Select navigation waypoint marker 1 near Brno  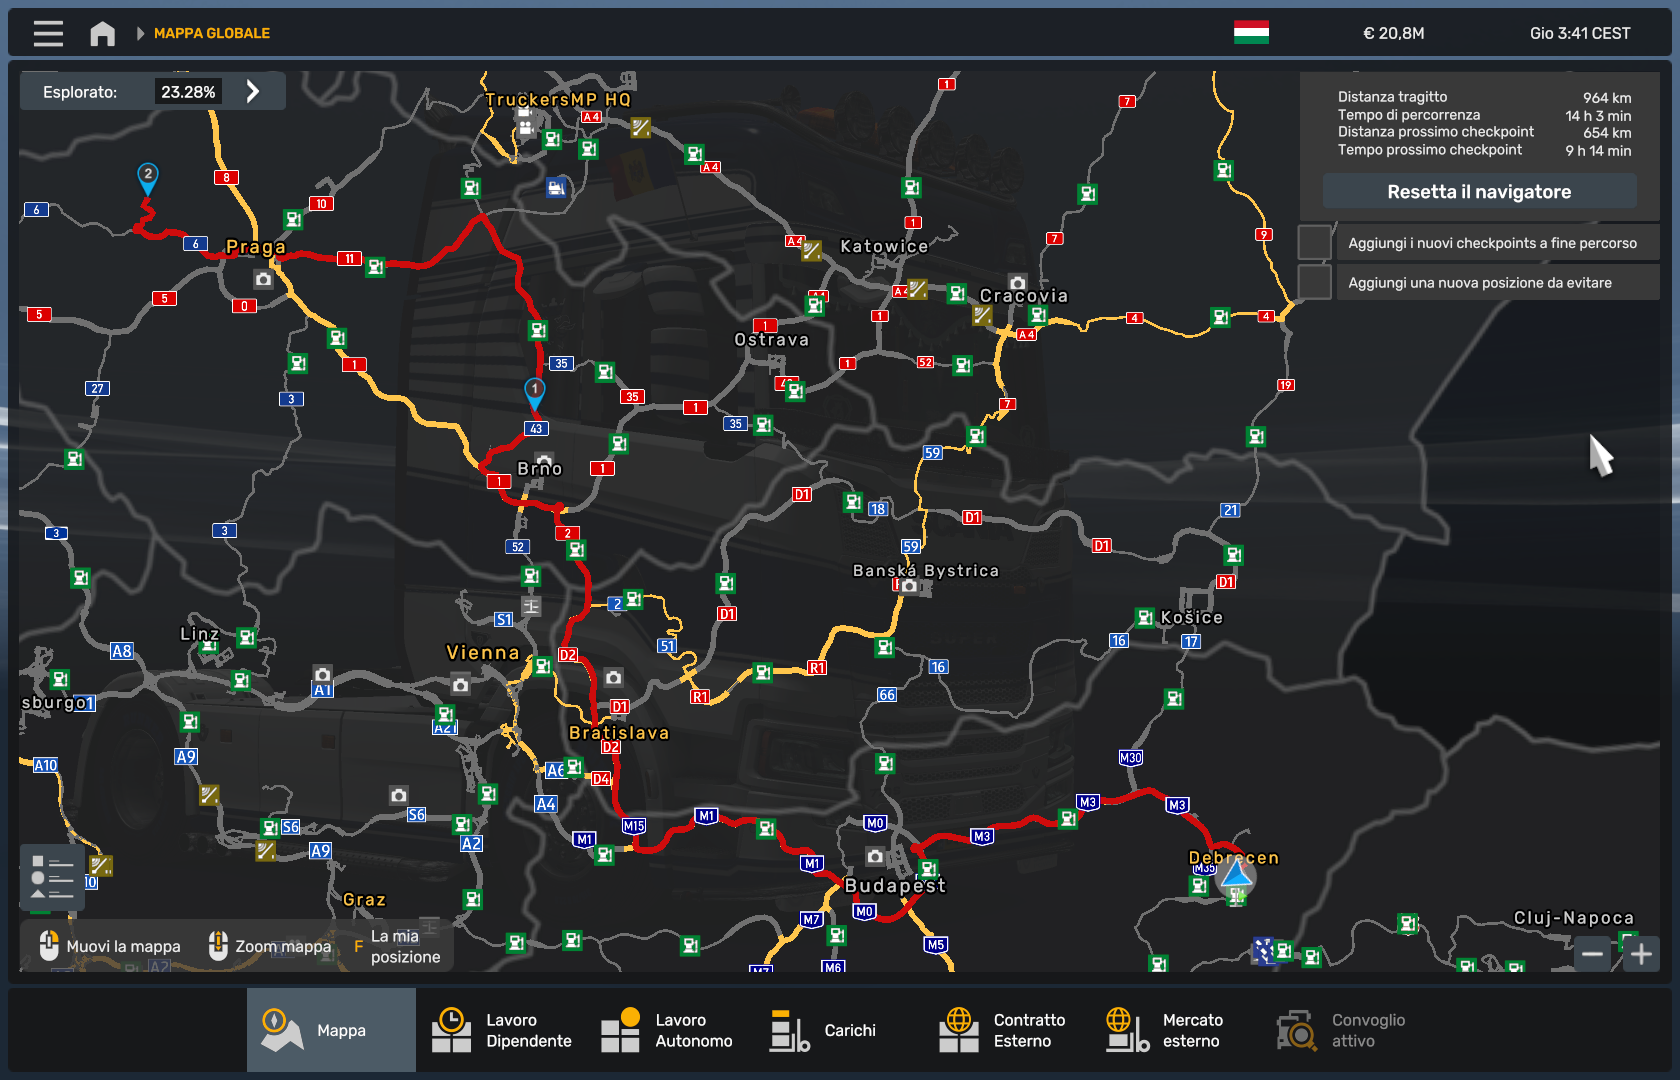coord(535,392)
